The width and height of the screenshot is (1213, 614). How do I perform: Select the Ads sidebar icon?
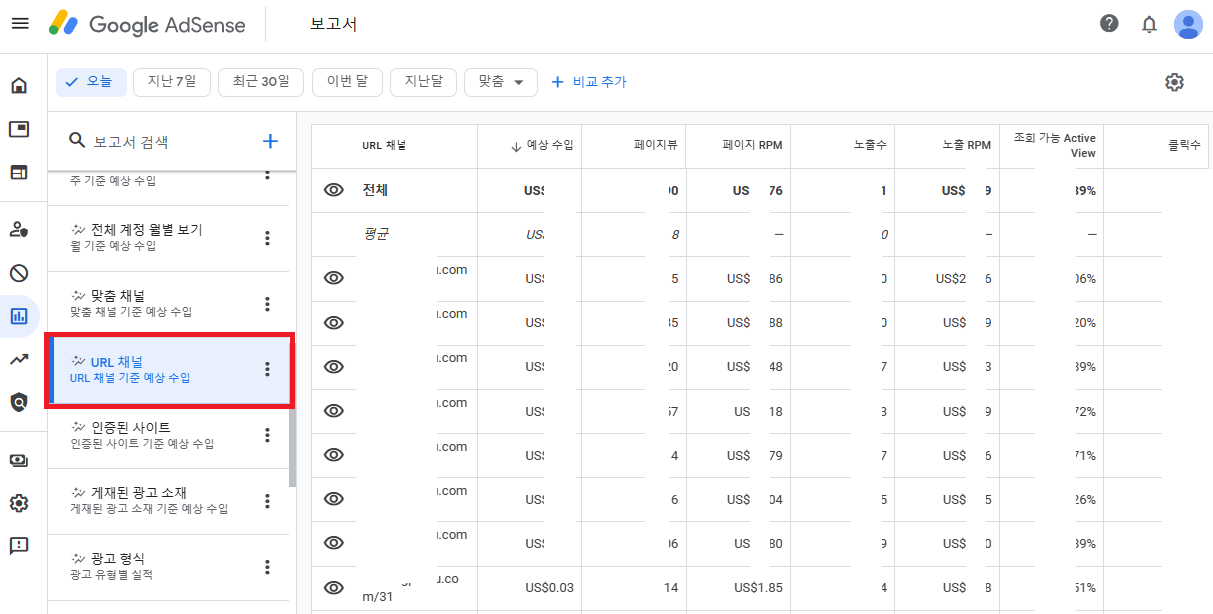[20, 130]
